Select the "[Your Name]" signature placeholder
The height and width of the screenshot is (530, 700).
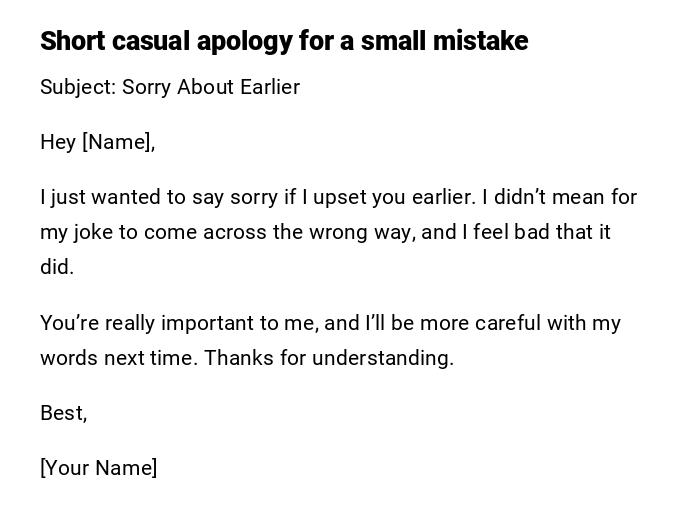tap(98, 468)
